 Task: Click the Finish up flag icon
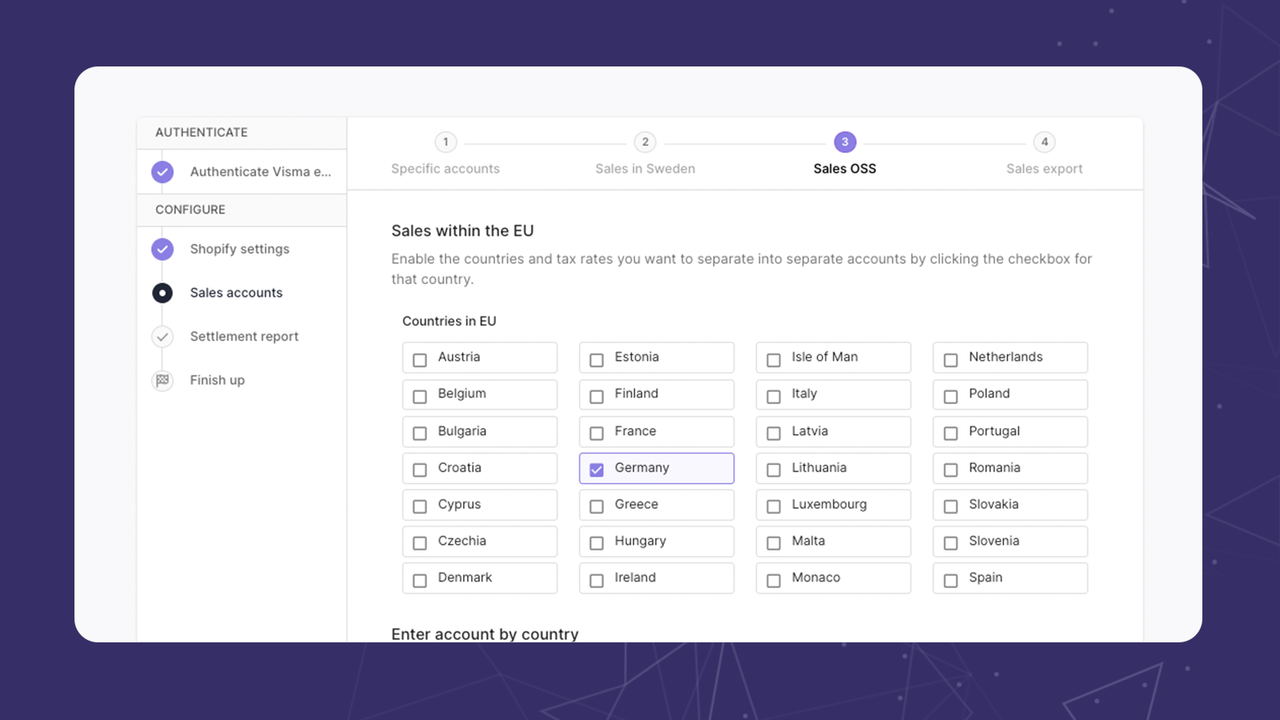pos(162,380)
